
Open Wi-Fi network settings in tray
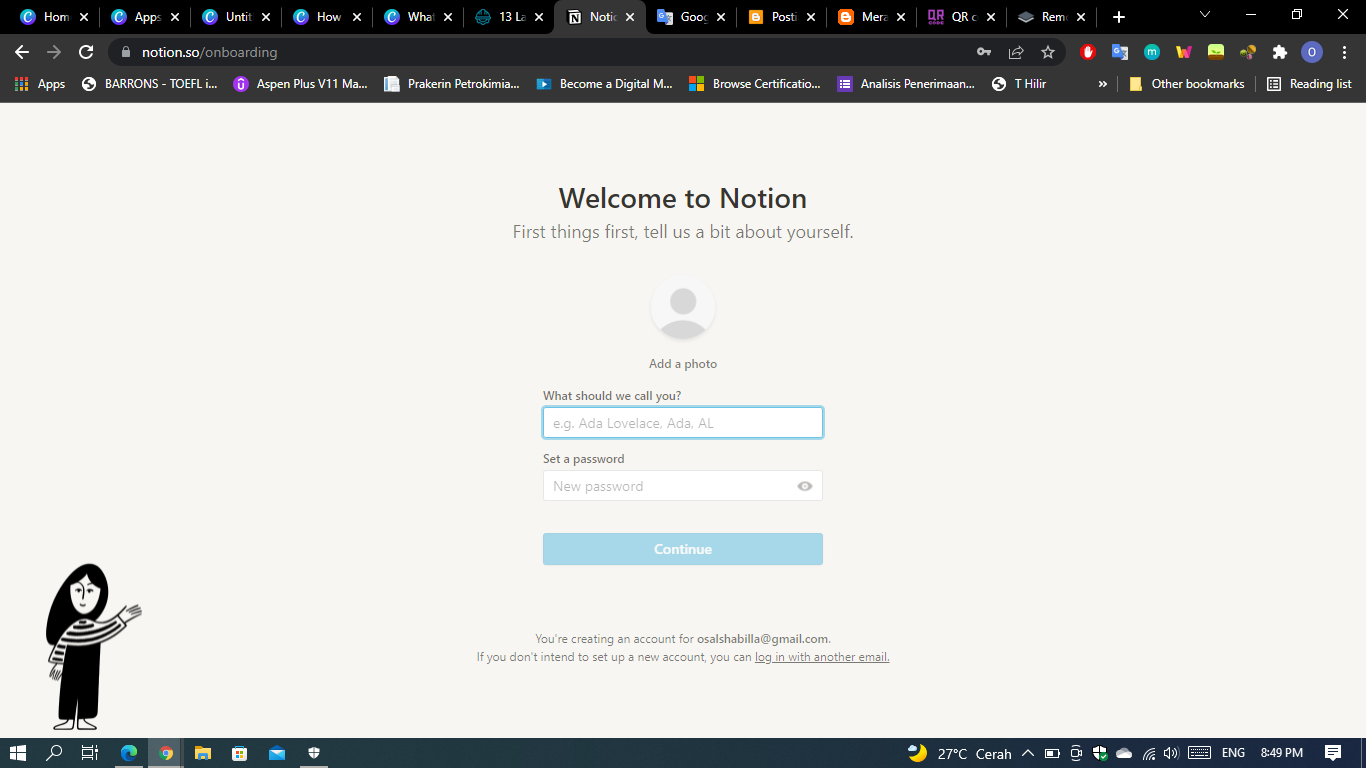1149,753
